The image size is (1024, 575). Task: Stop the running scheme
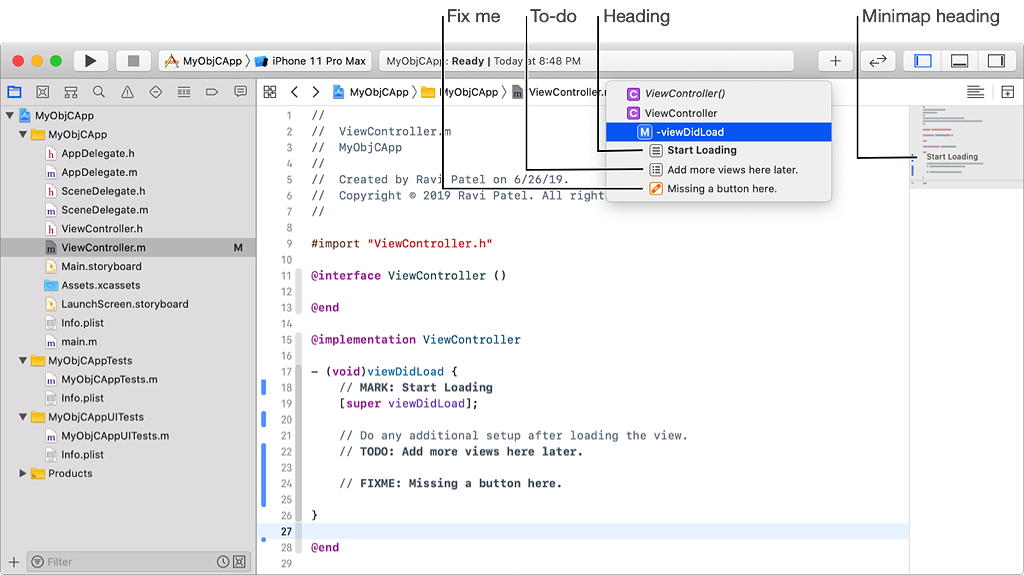(133, 61)
